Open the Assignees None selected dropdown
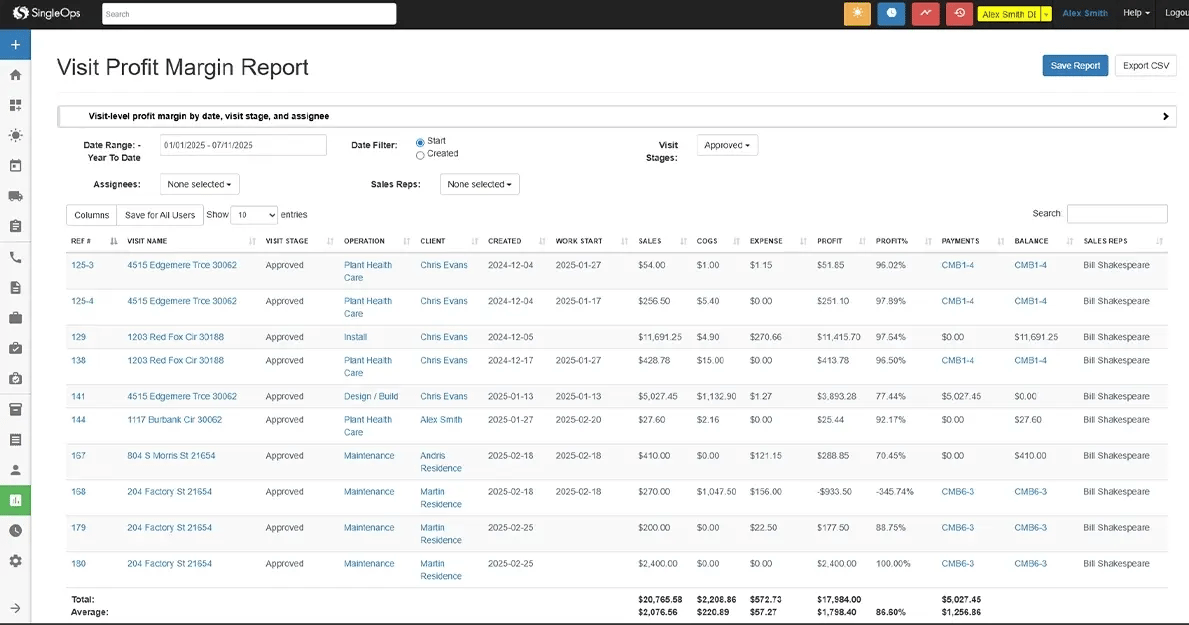1189x625 pixels. (200, 184)
